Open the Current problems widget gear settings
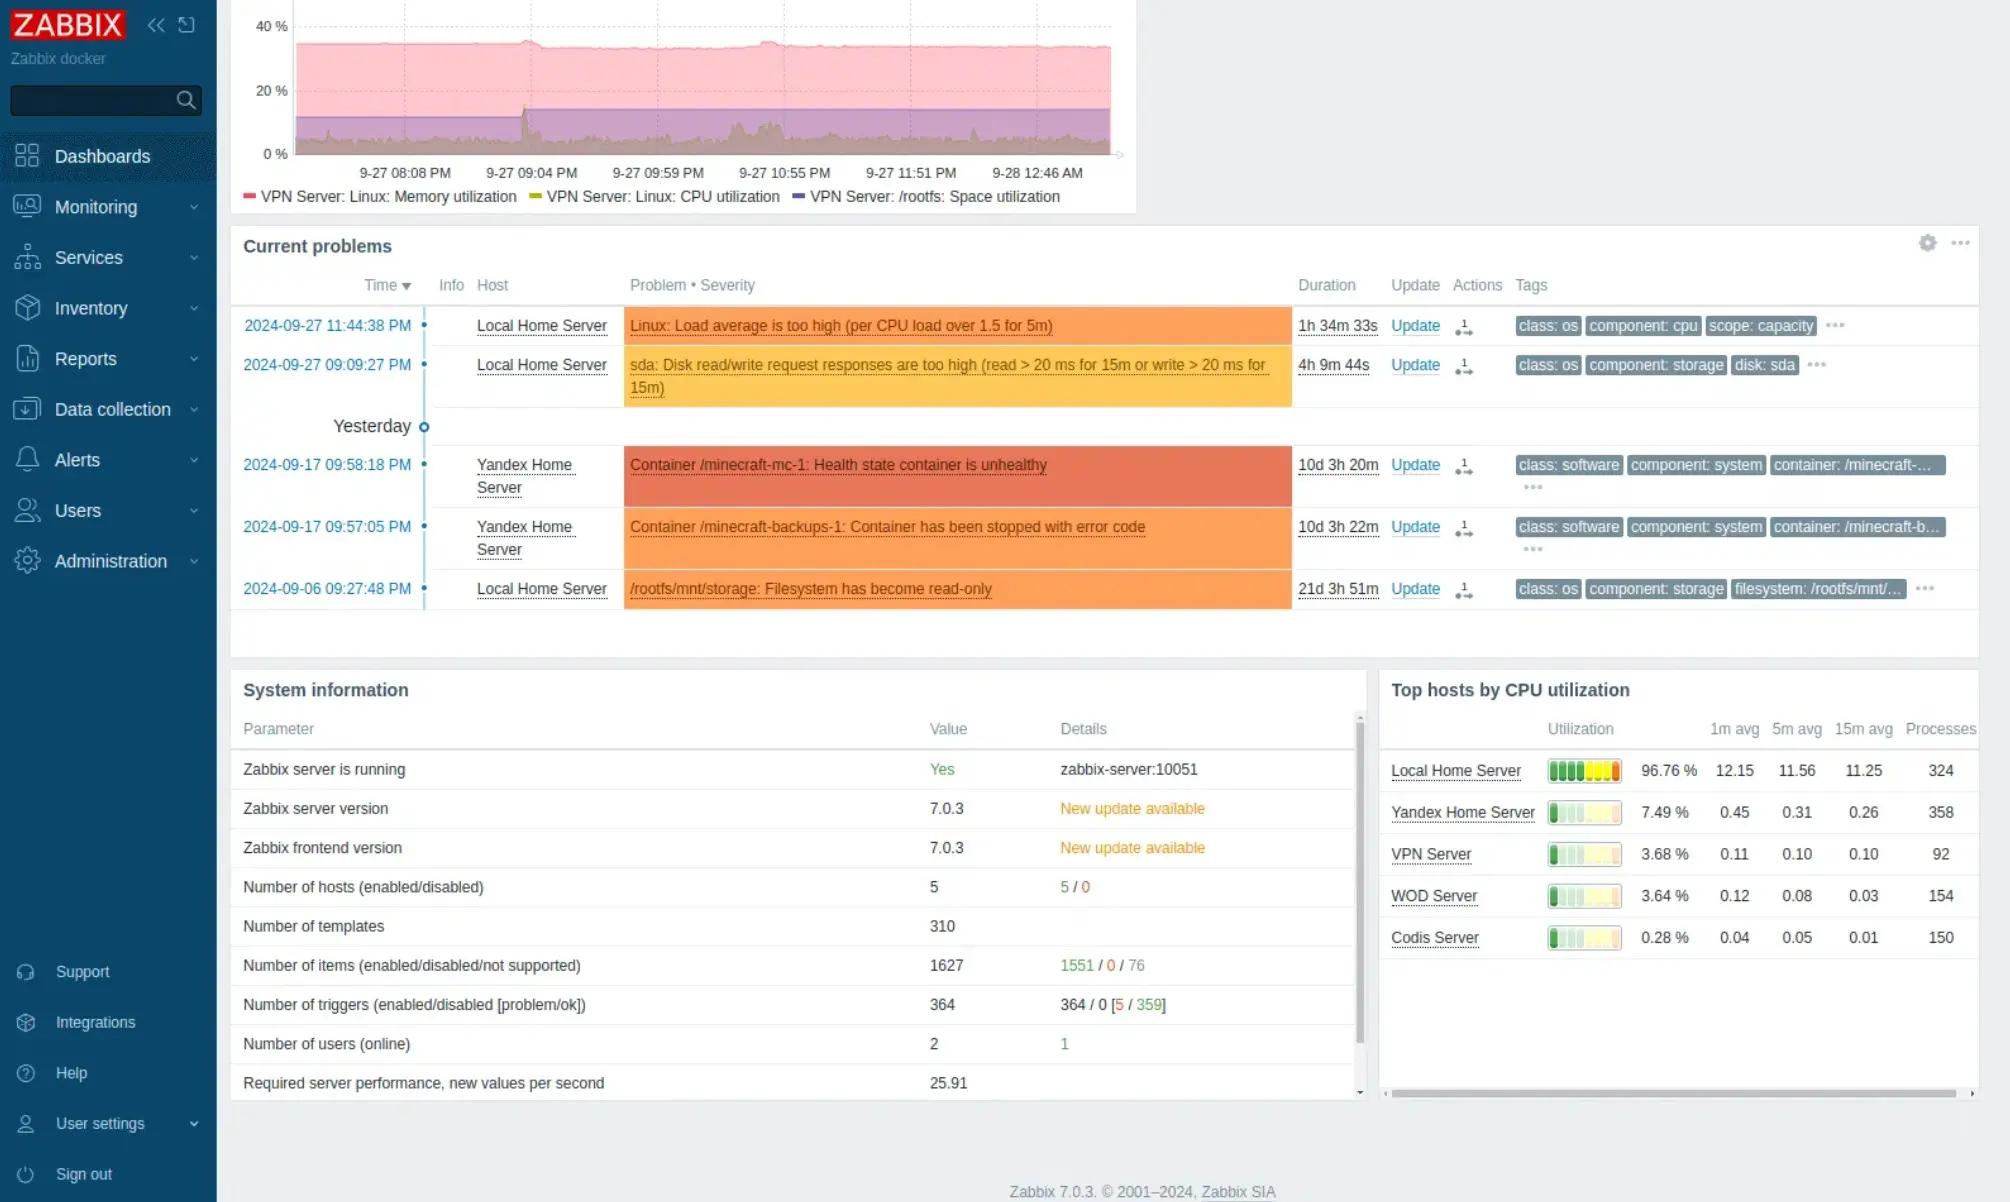2010x1202 pixels. point(1927,243)
